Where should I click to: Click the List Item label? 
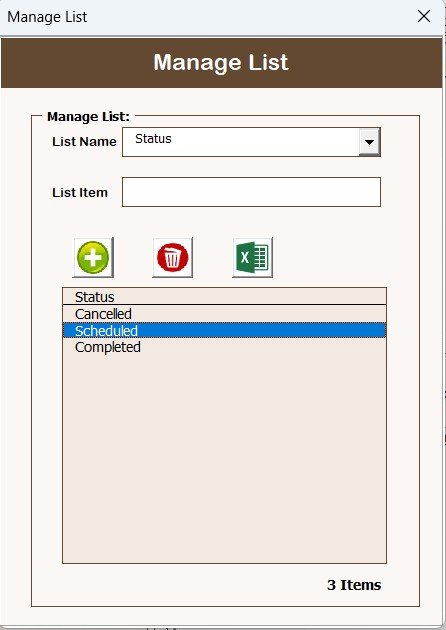tap(80, 192)
